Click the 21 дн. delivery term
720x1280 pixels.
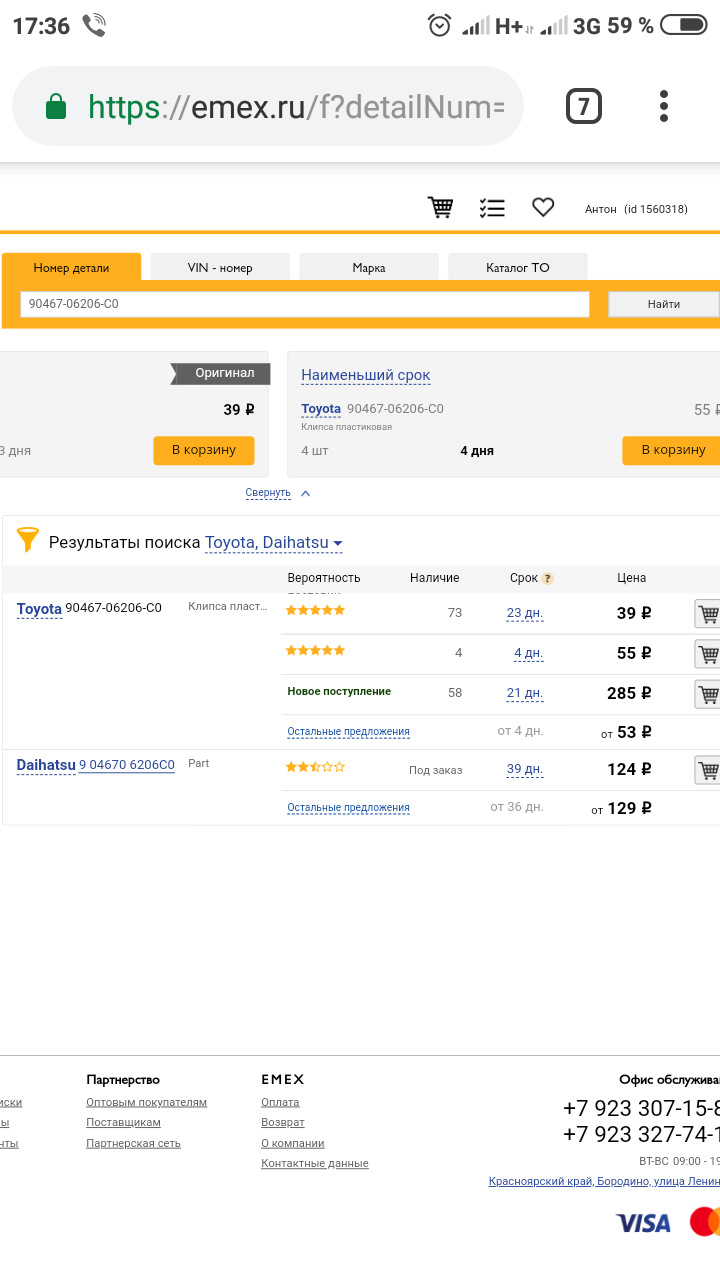(525, 693)
